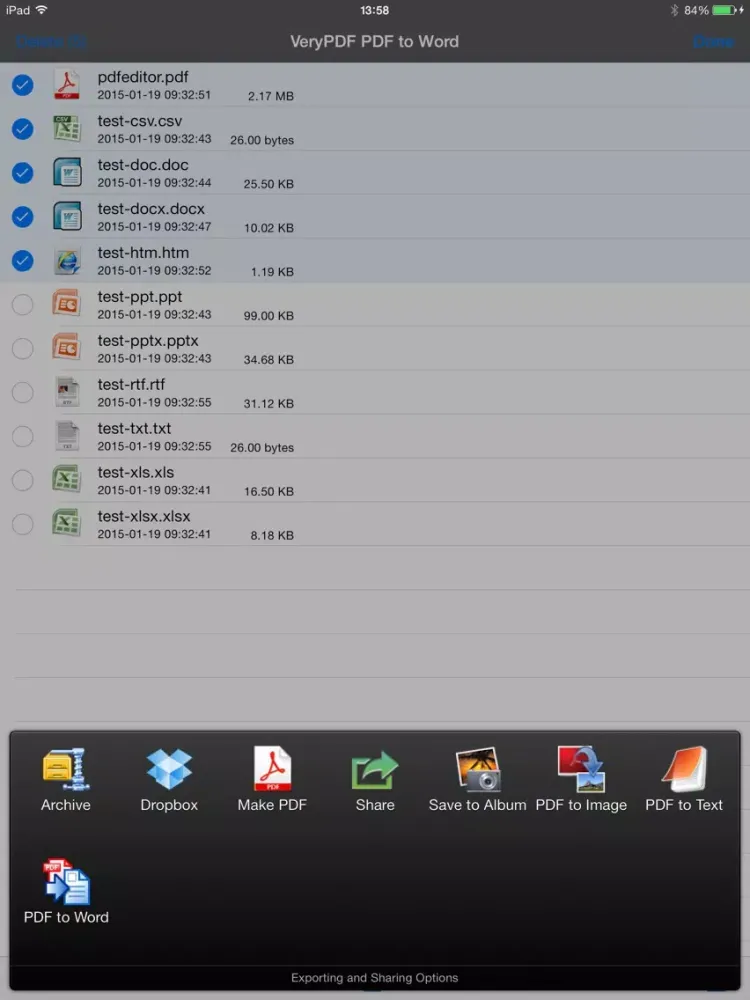Uncheck pdfeditor.pdf selection circle
The image size is (750, 1000).
[x=22, y=85]
